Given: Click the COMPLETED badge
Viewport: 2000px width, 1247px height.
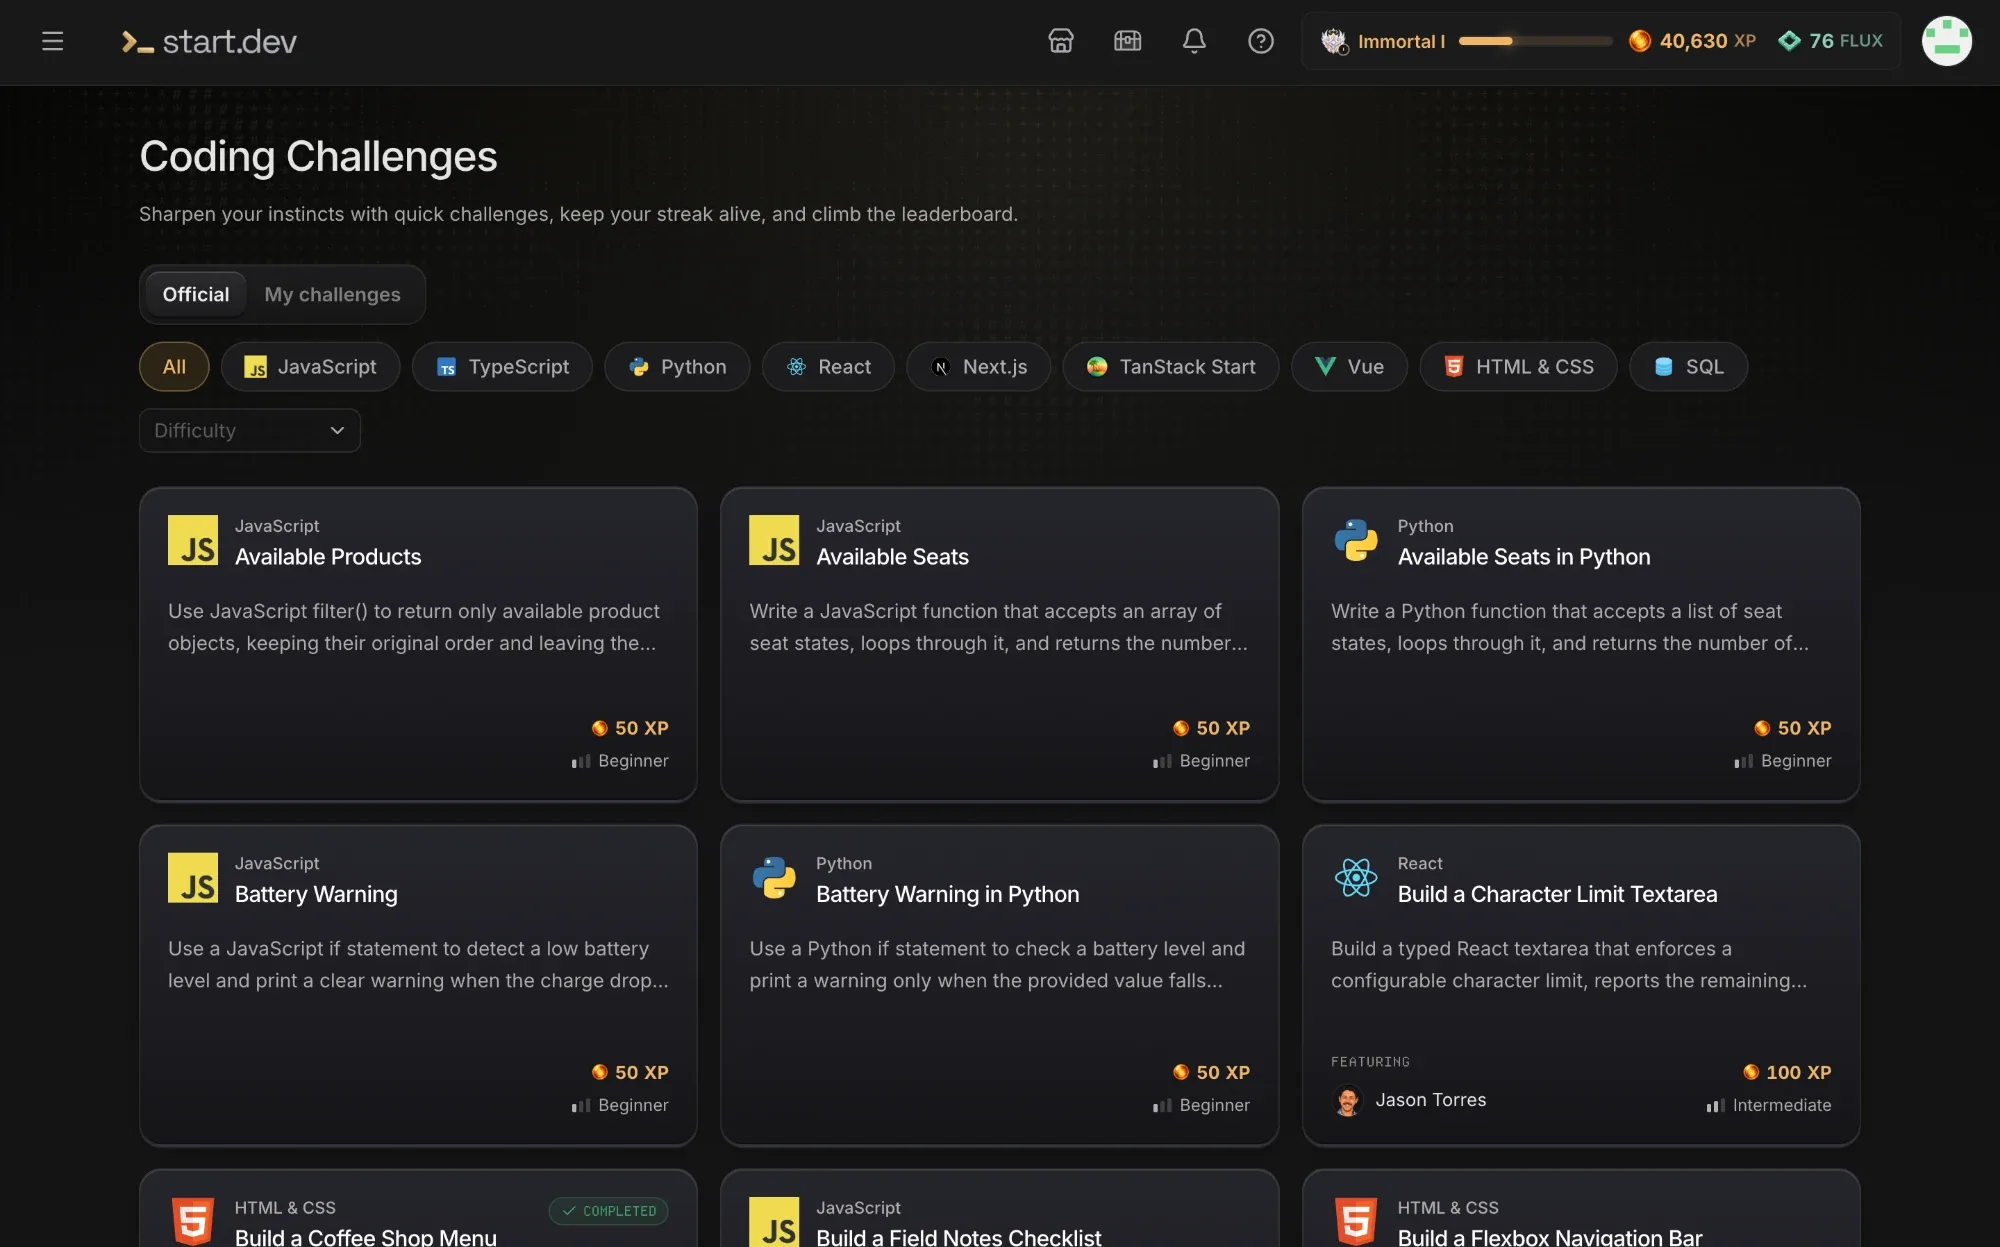Looking at the screenshot, I should [608, 1211].
